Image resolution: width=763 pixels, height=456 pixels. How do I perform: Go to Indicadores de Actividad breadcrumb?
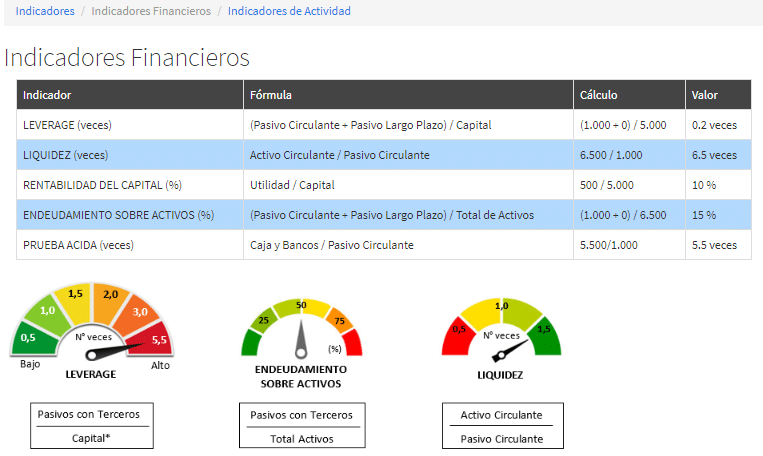pos(289,11)
